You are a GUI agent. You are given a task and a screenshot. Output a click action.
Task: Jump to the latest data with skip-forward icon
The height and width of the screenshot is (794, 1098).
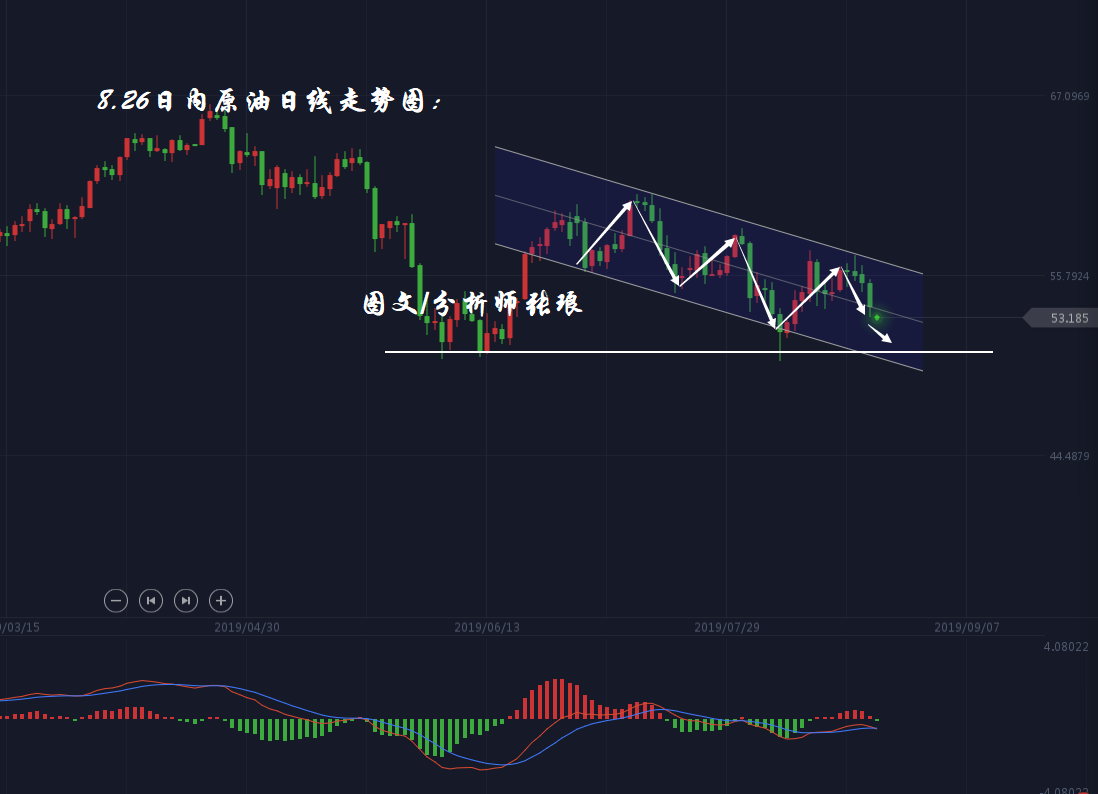[186, 601]
